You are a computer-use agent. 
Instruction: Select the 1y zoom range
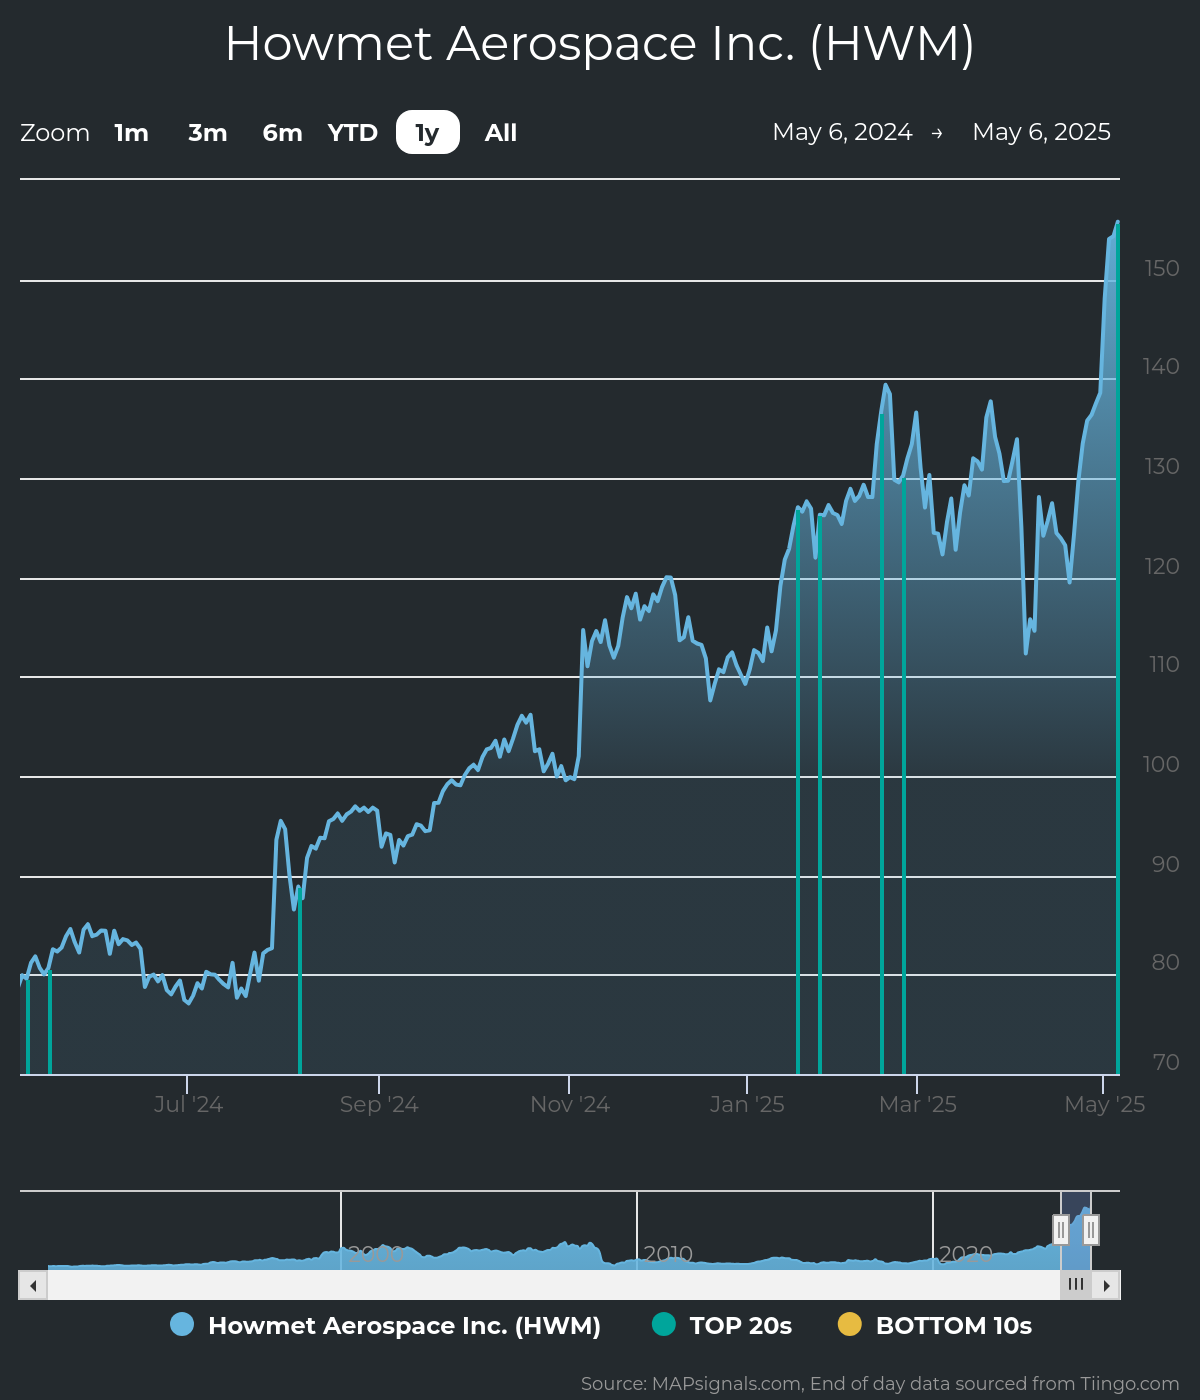pyautogui.click(x=428, y=132)
